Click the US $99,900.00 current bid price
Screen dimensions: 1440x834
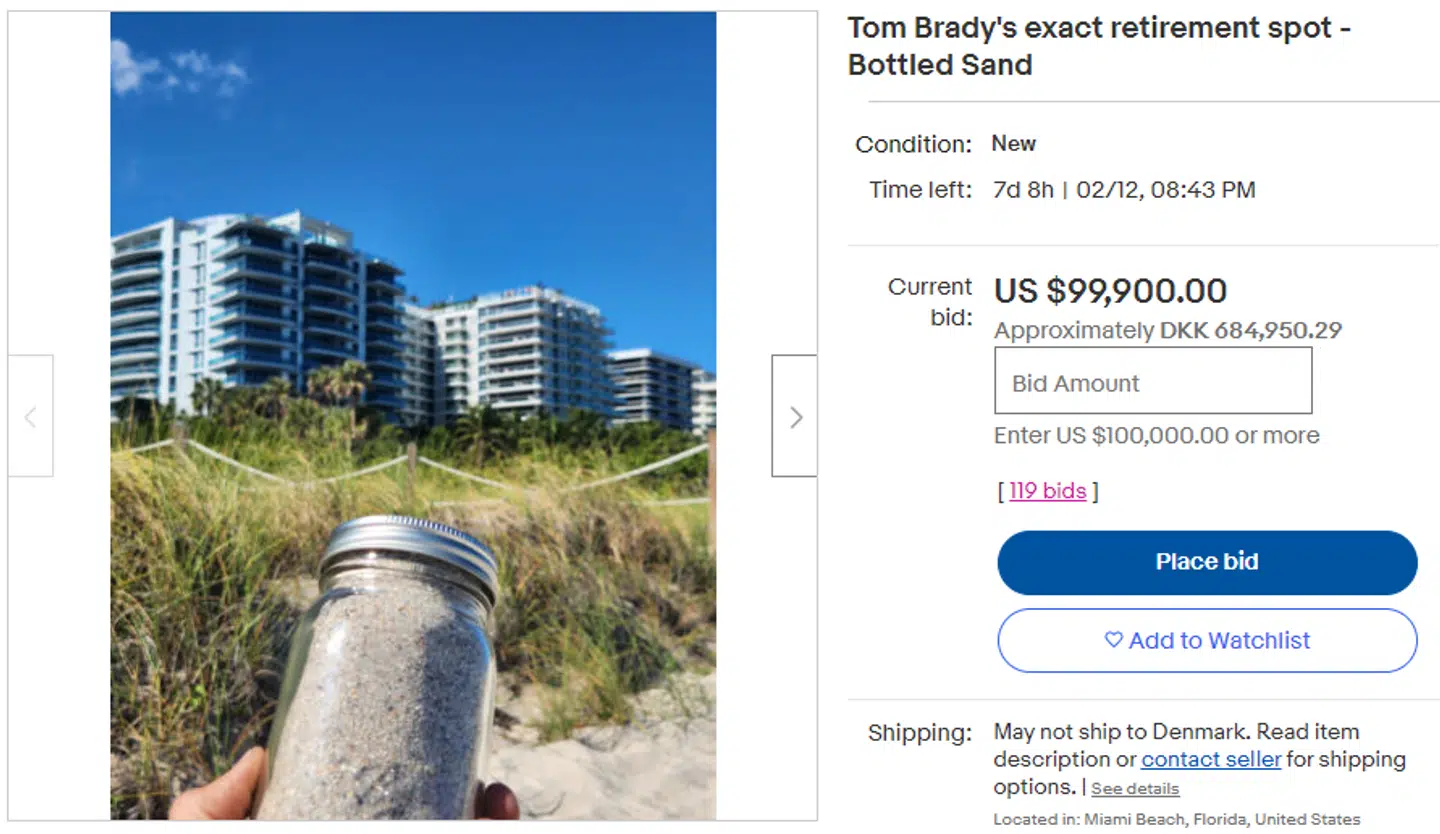click(x=1110, y=291)
